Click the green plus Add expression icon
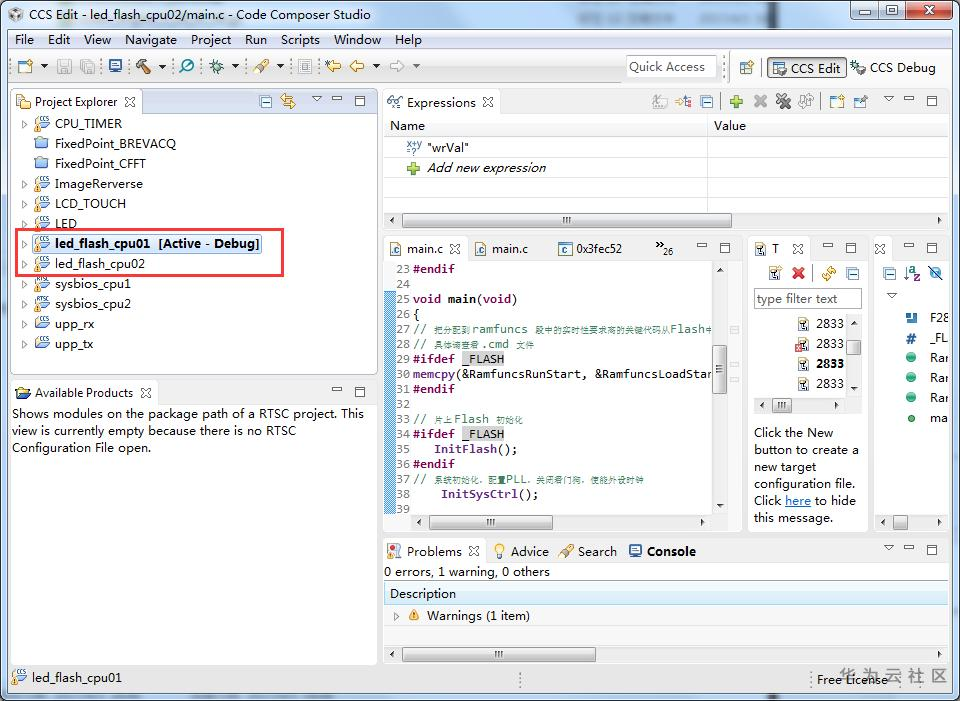The width and height of the screenshot is (960, 701). click(x=737, y=102)
